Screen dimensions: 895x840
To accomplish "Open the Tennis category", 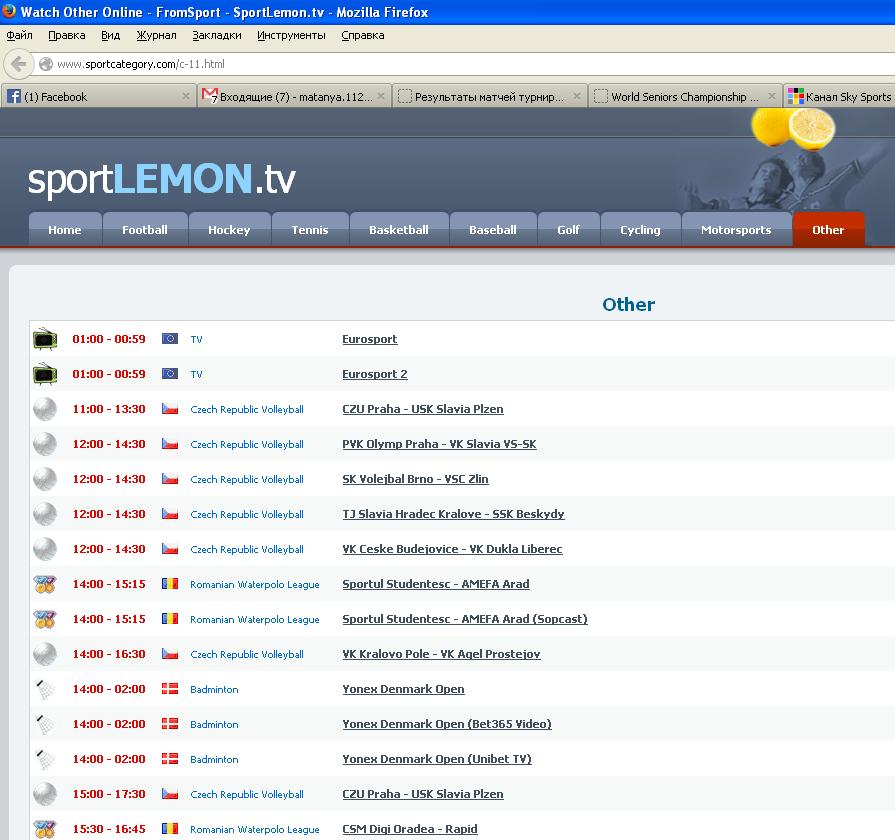I will (310, 229).
